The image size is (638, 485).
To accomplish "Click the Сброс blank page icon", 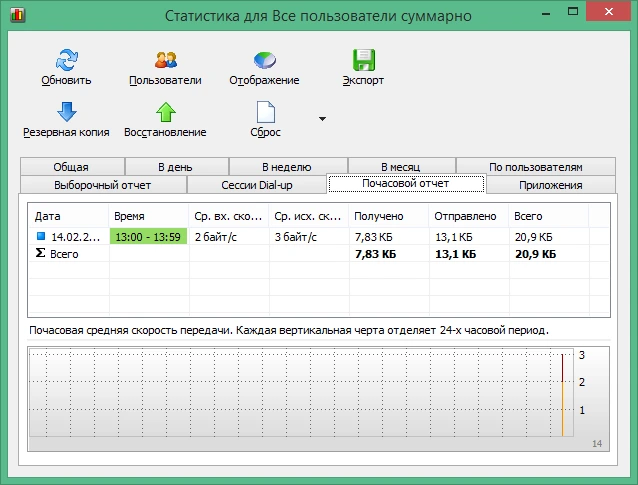I will [265, 111].
